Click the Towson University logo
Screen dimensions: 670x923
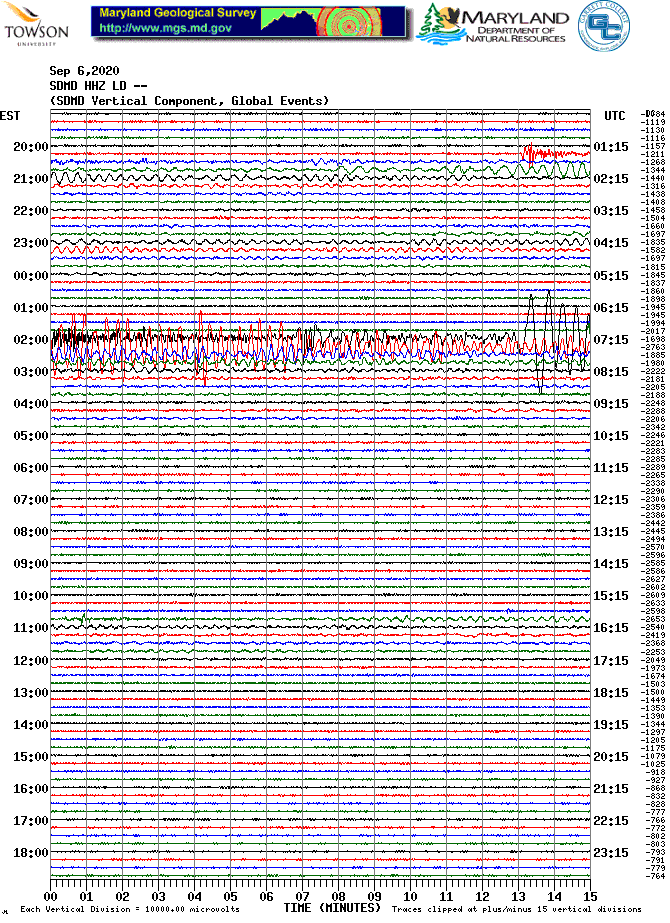(36, 24)
